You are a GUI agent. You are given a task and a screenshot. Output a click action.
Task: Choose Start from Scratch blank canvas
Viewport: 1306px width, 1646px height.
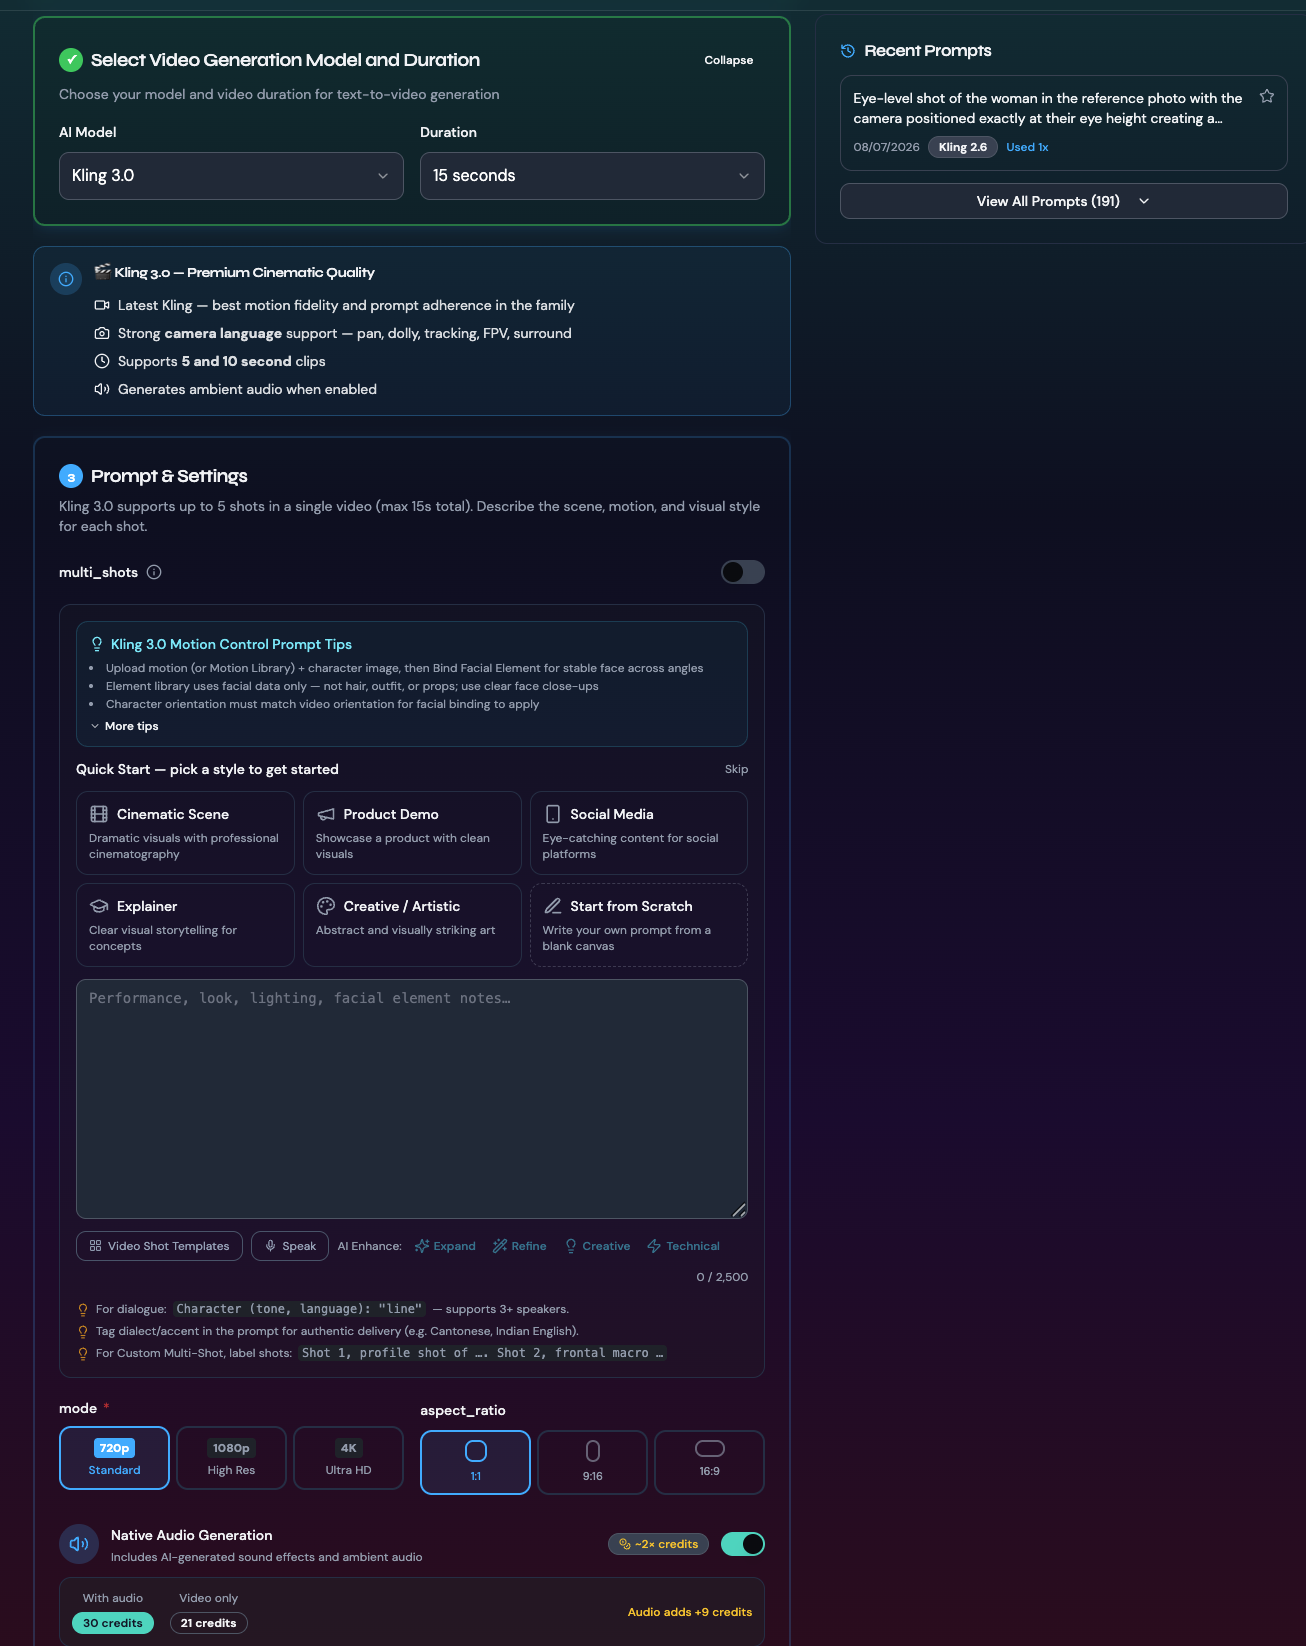click(x=639, y=925)
